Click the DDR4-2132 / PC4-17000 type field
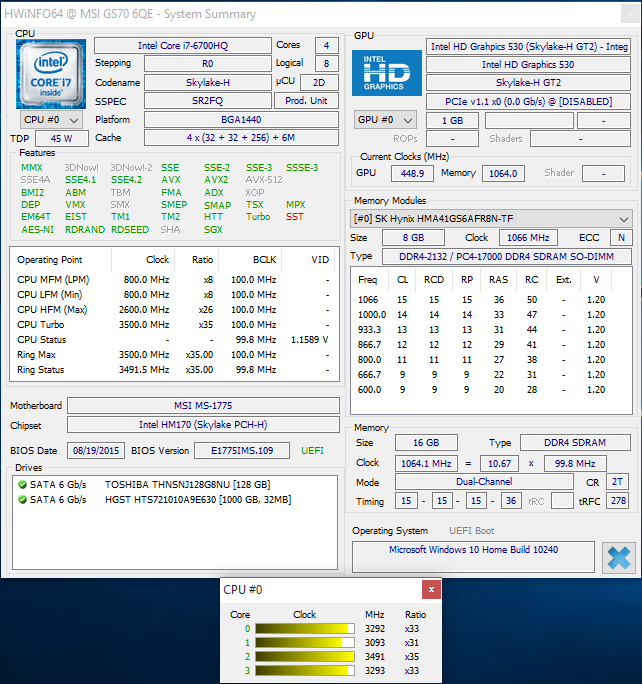Image resolution: width=642 pixels, height=684 pixels. point(507,256)
